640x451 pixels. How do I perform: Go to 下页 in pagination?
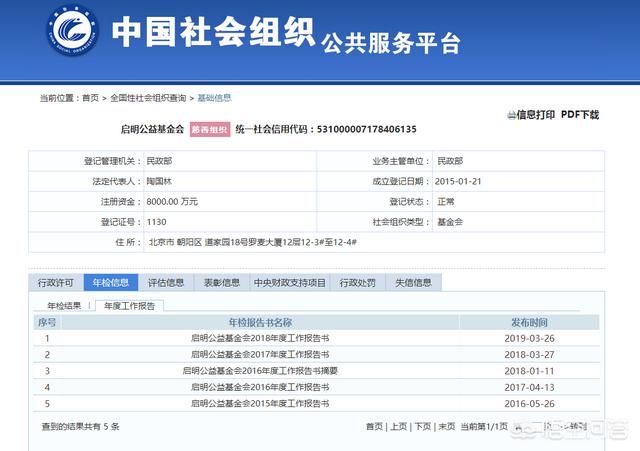coord(423,427)
